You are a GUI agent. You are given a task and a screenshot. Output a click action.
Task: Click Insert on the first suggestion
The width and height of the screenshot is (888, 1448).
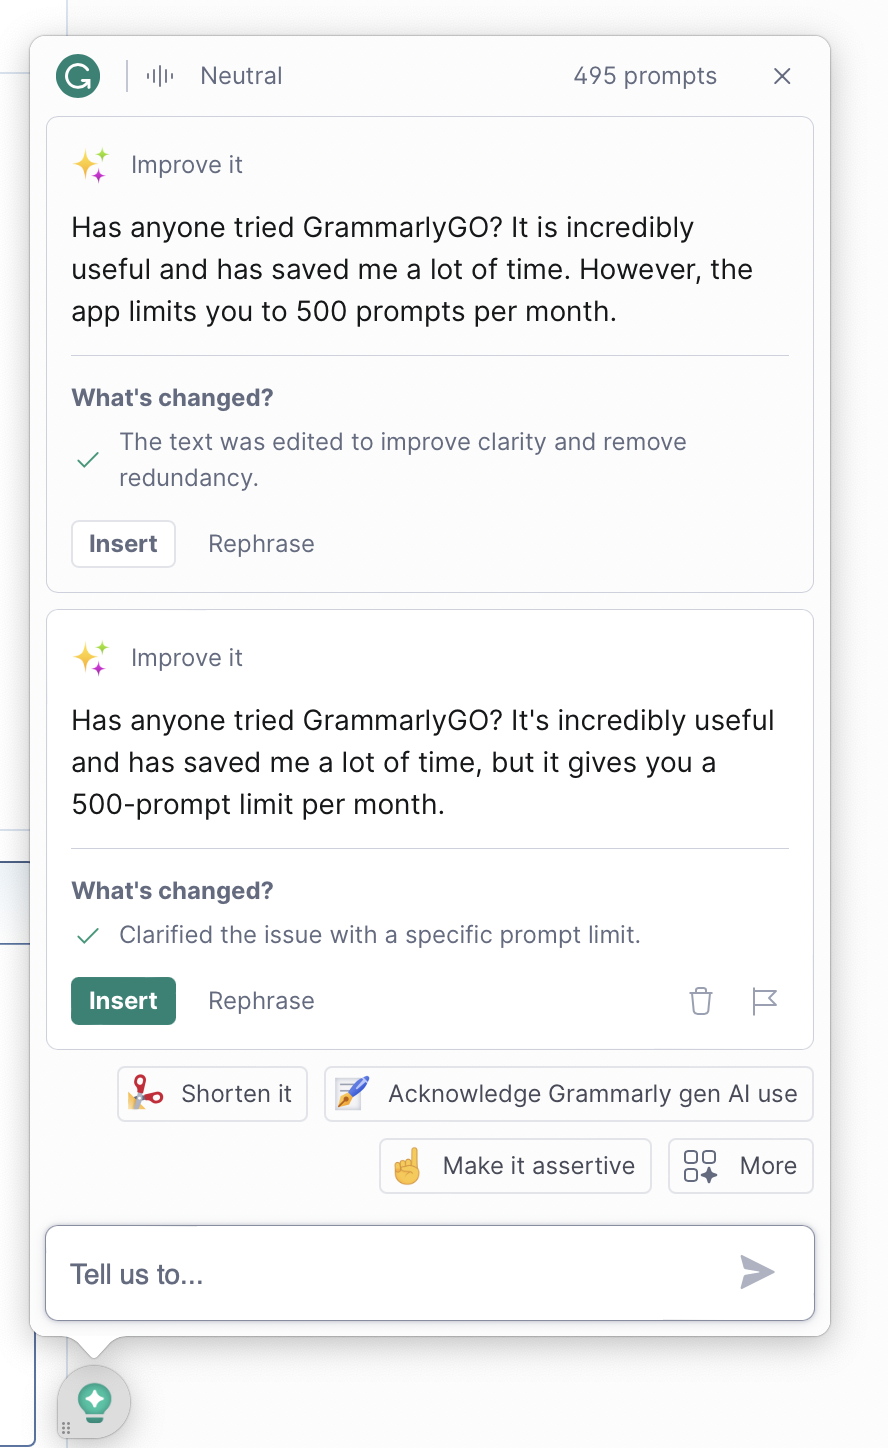[123, 544]
